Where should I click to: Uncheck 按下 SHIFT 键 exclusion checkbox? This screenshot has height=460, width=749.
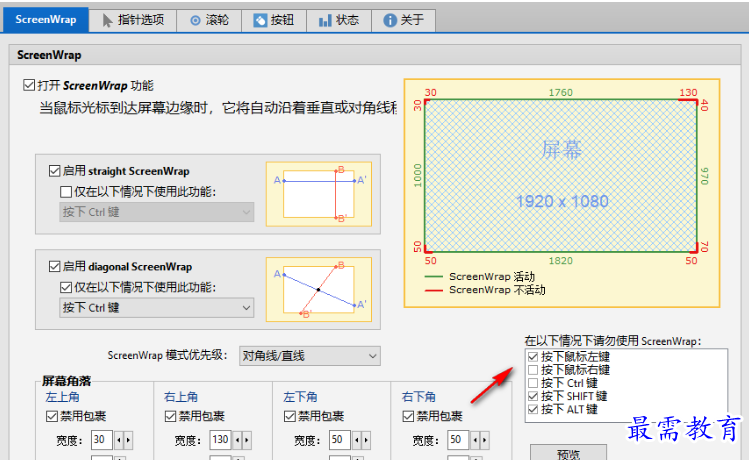533,396
